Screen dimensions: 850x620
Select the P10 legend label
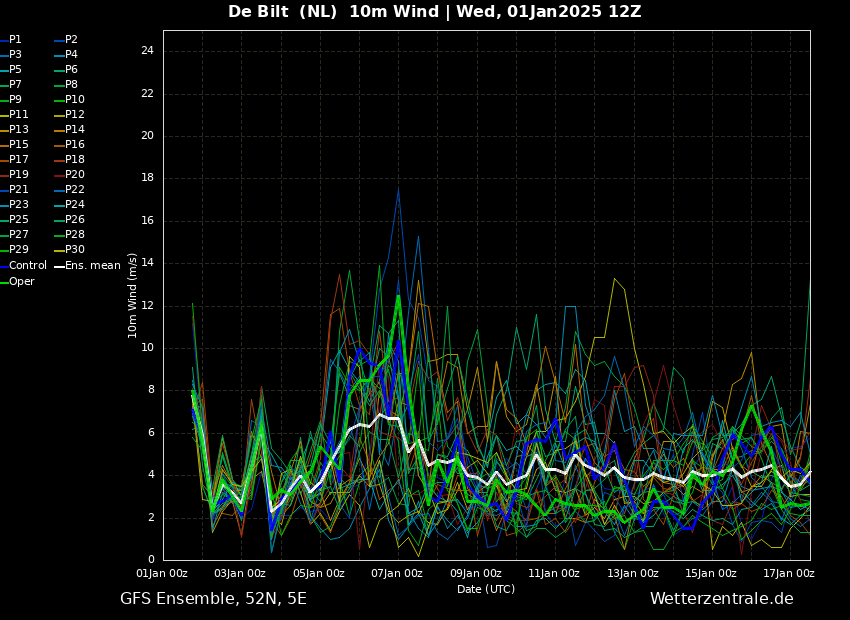coord(75,100)
